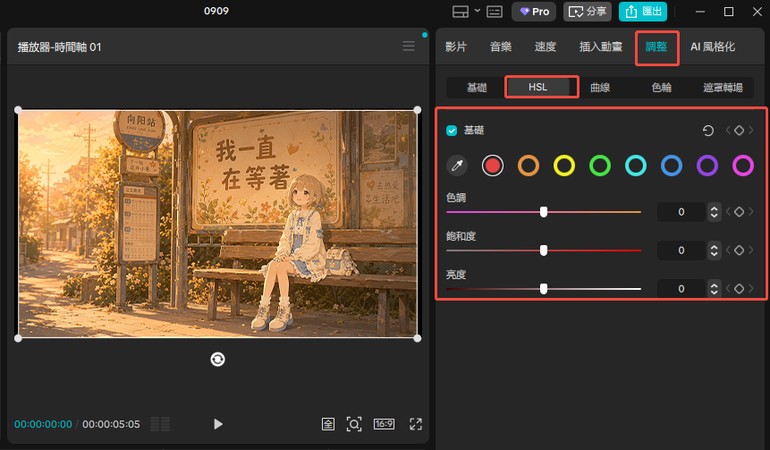The image size is (770, 450).
Task: Expand the layout dropdown arrow
Action: point(477,10)
